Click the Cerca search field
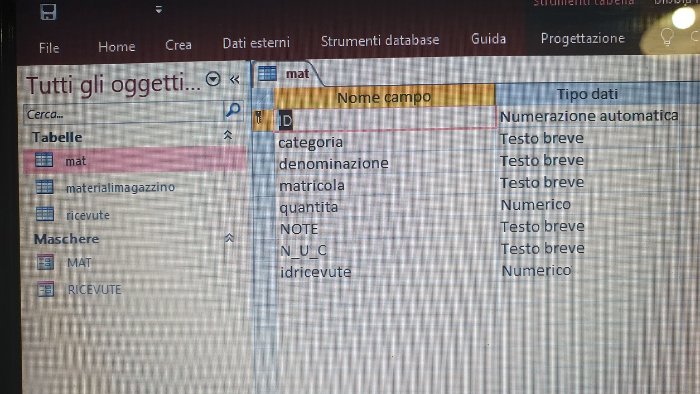Viewport: 700px width, 394px height. [x=123, y=113]
